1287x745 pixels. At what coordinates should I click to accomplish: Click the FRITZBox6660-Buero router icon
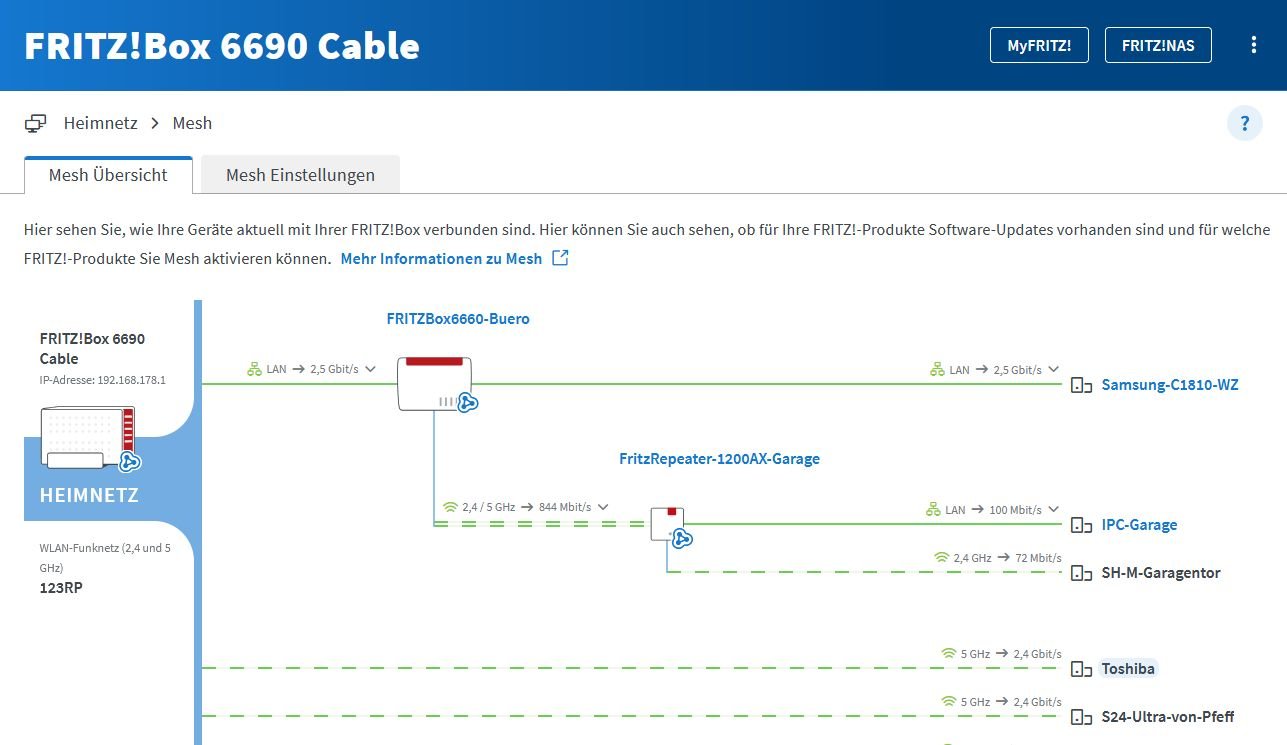pyautogui.click(x=435, y=383)
